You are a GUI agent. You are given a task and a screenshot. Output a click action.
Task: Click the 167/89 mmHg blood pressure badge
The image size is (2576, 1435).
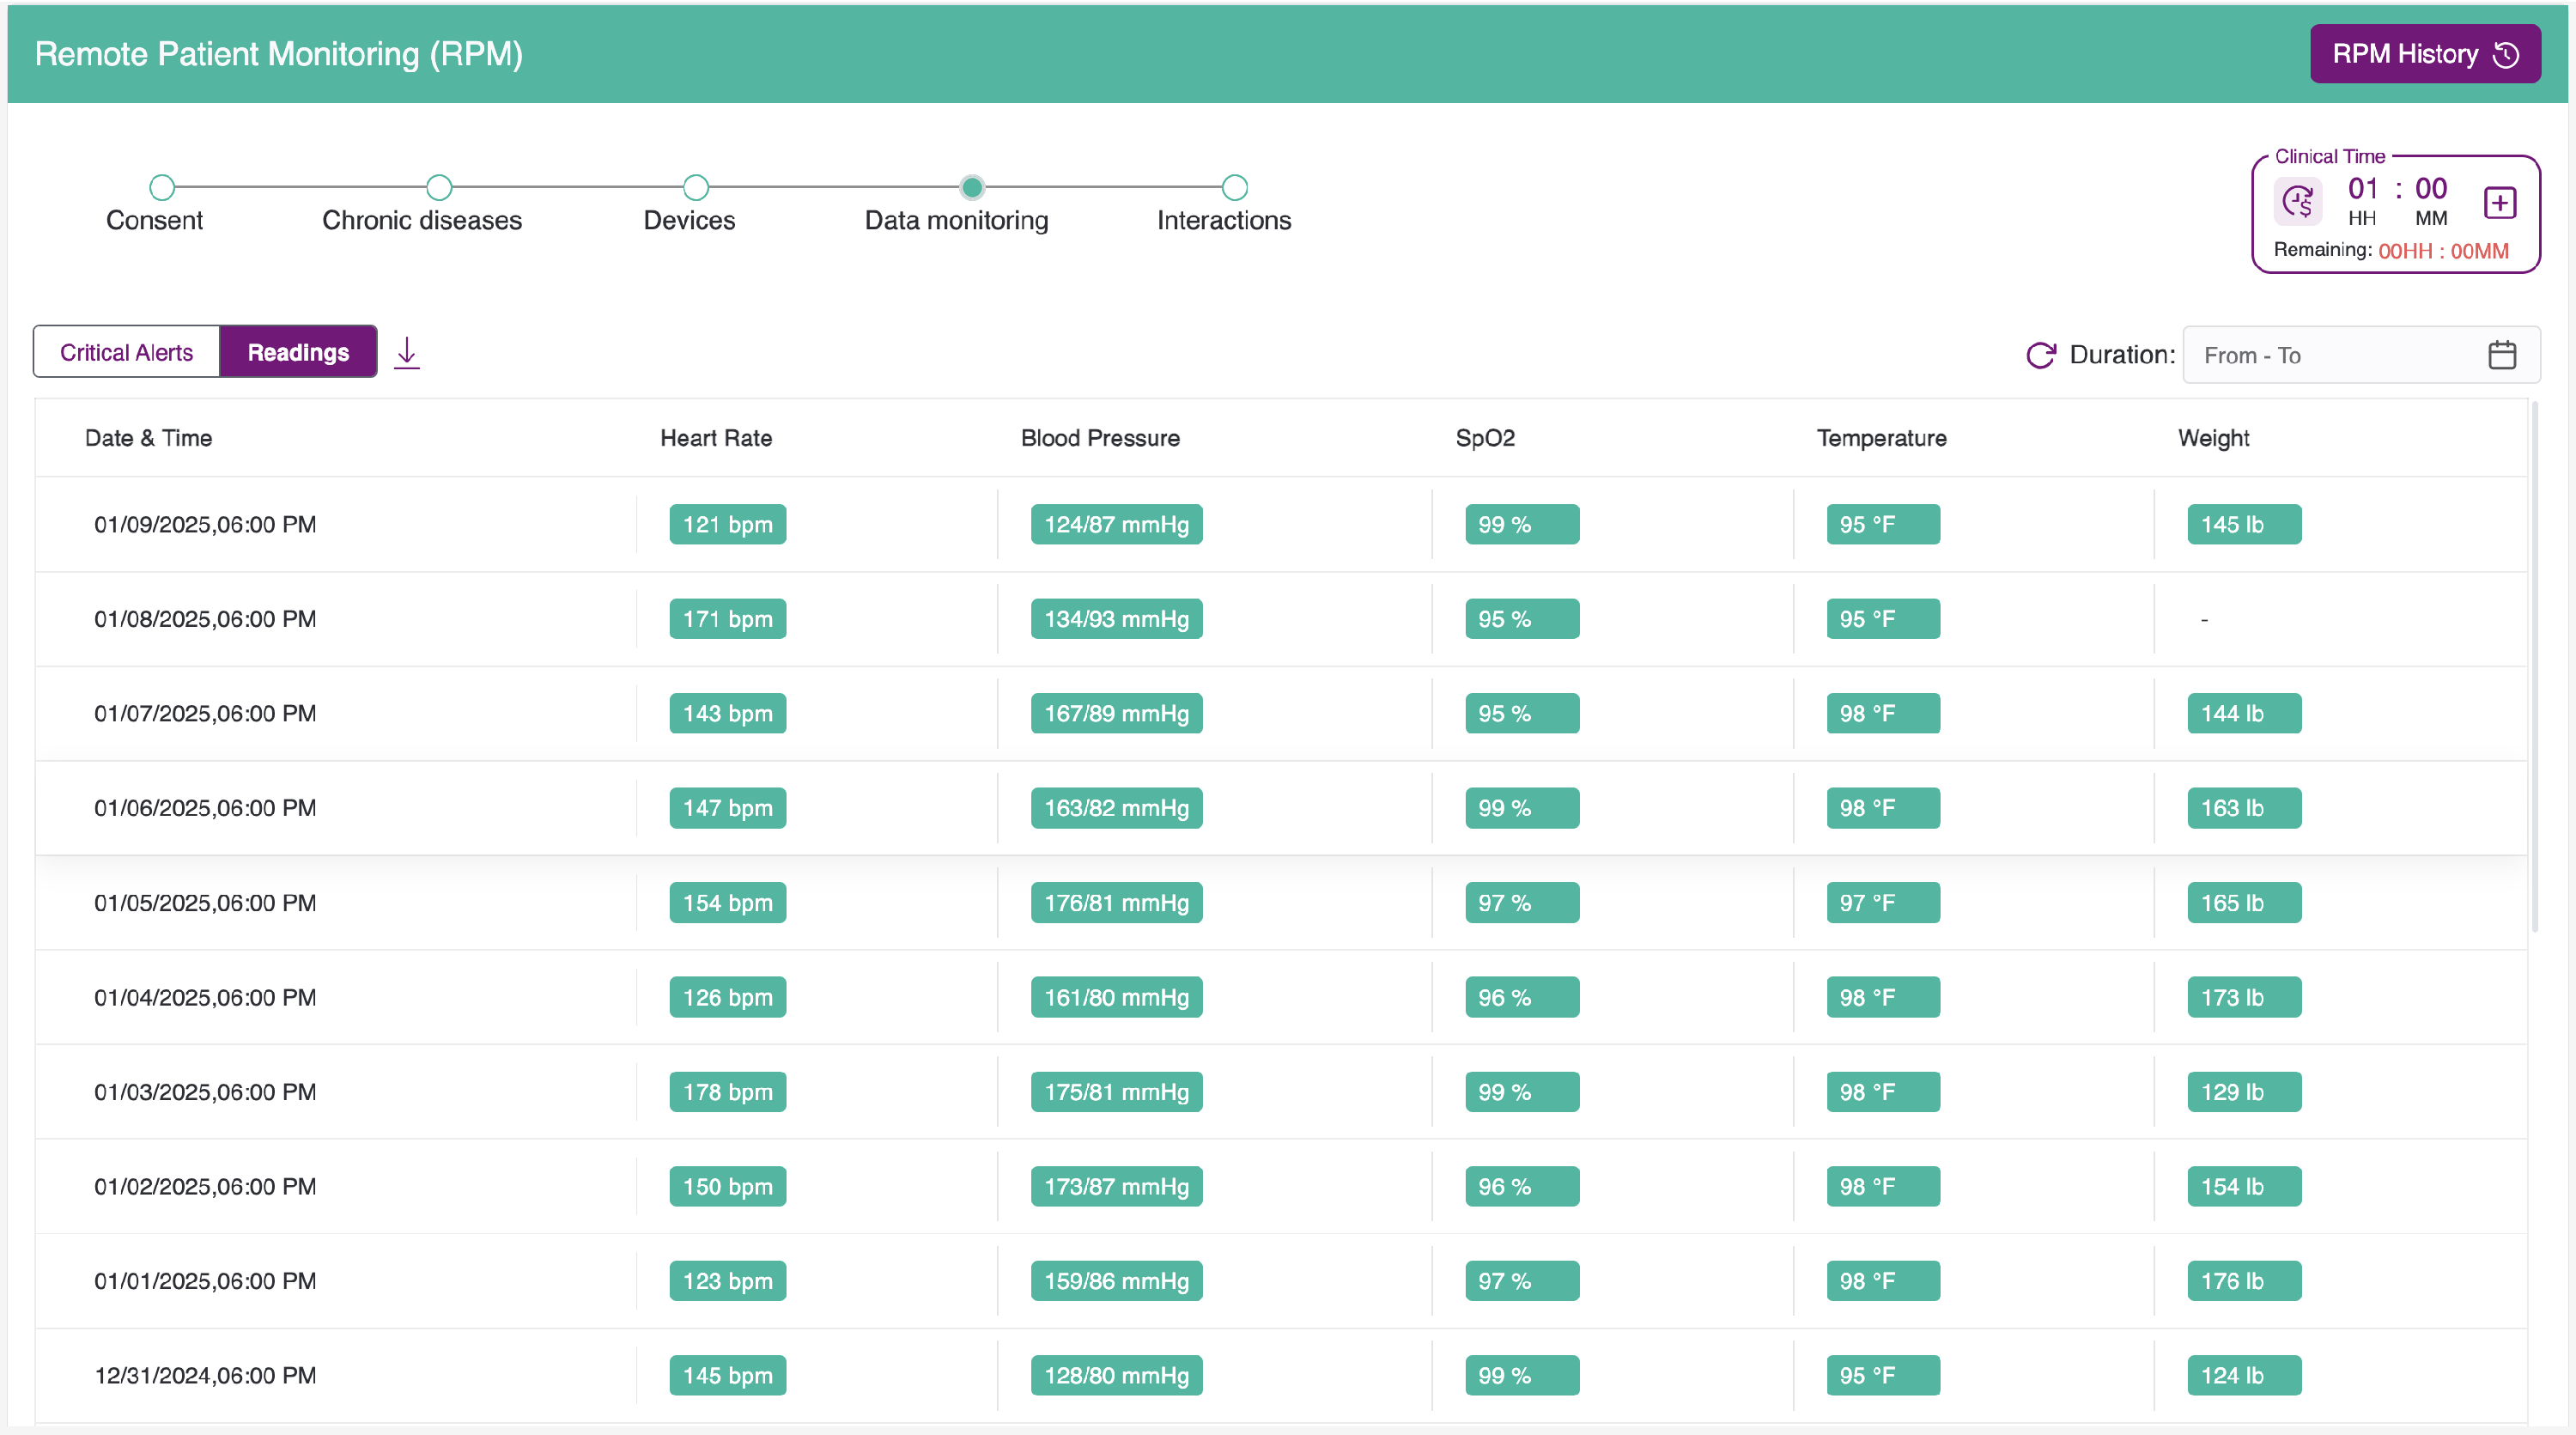click(x=1116, y=713)
